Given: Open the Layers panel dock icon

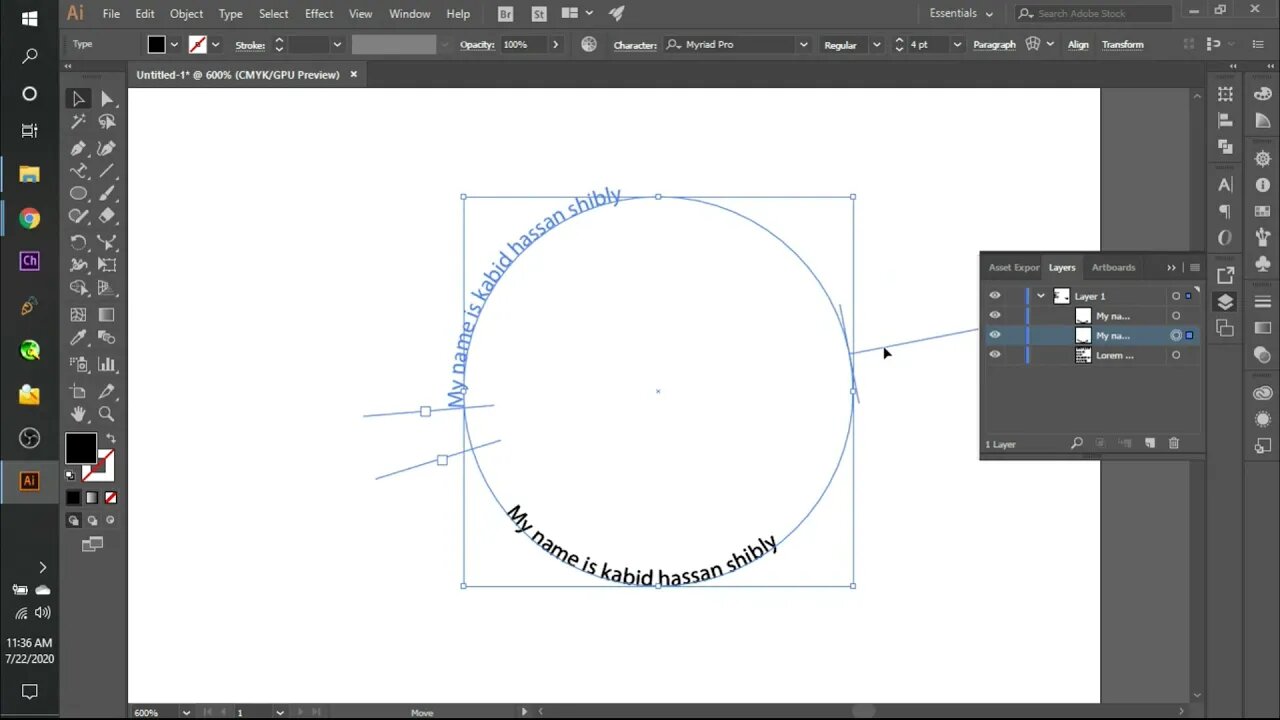Looking at the screenshot, I should point(1226,302).
